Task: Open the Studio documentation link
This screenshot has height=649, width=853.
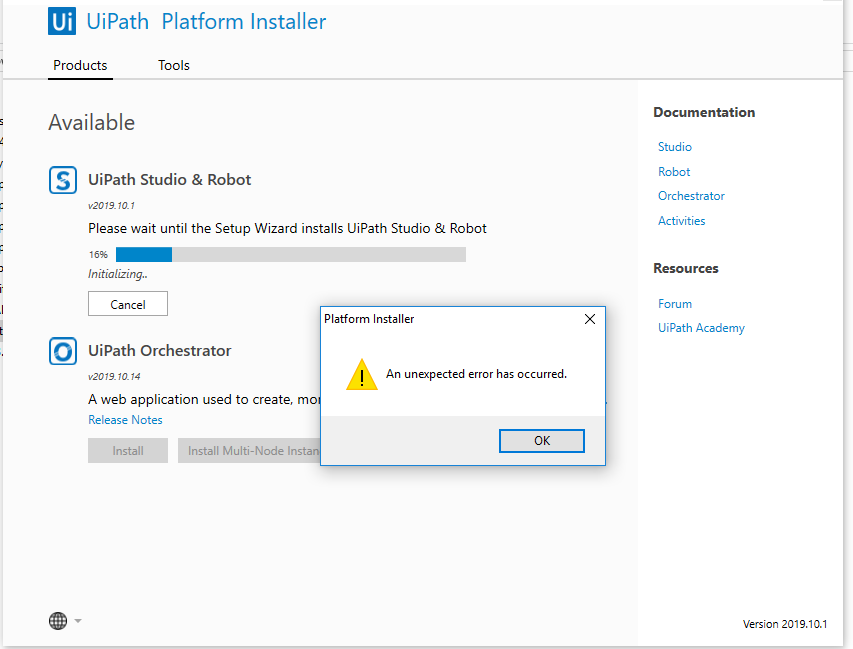Action: click(x=675, y=147)
